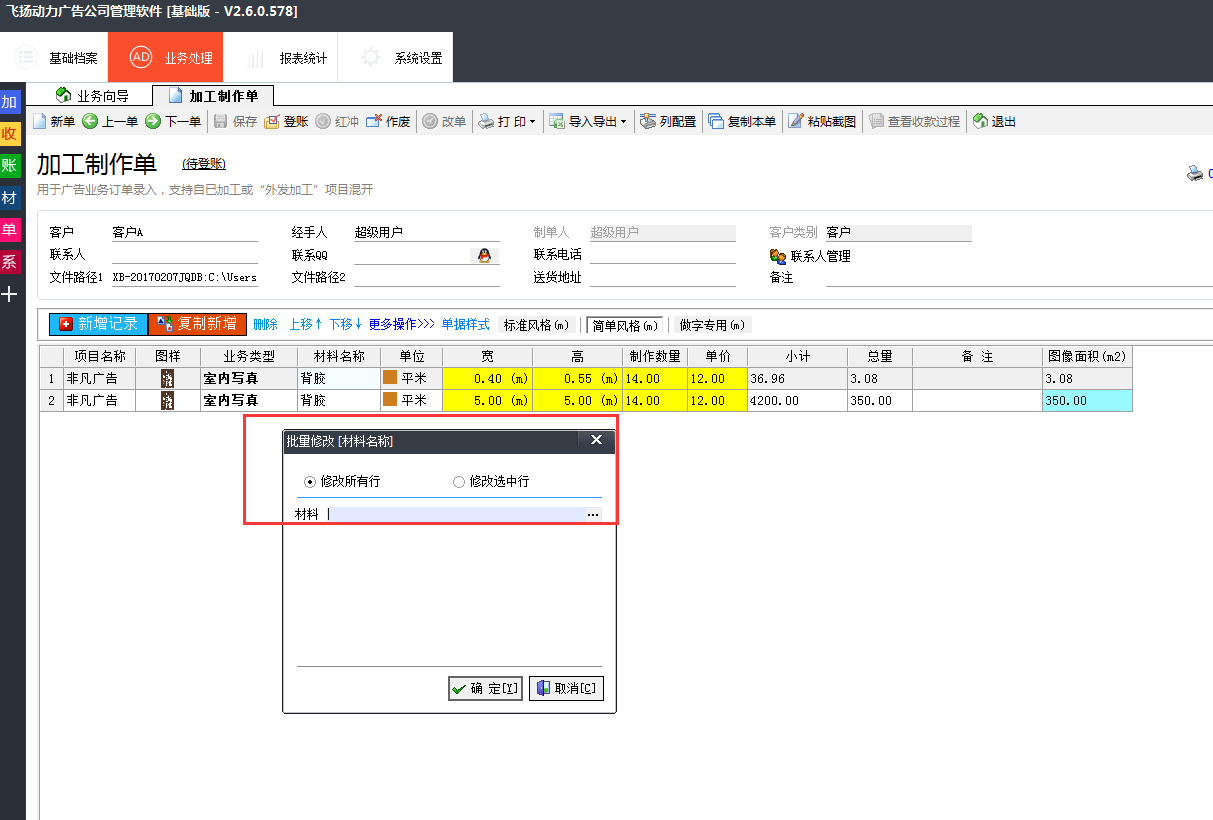Click the 删除 link
Viewport: 1213px width, 820px height.
click(x=265, y=325)
